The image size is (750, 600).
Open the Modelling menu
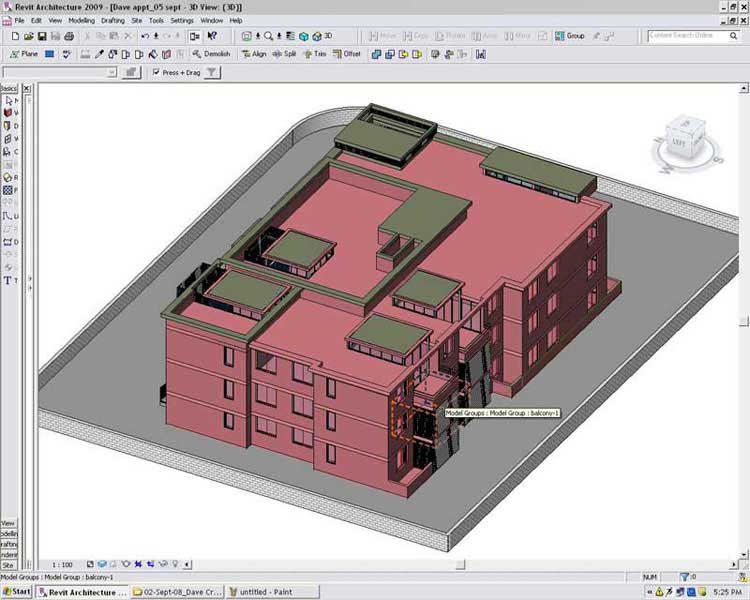pyautogui.click(x=81, y=20)
